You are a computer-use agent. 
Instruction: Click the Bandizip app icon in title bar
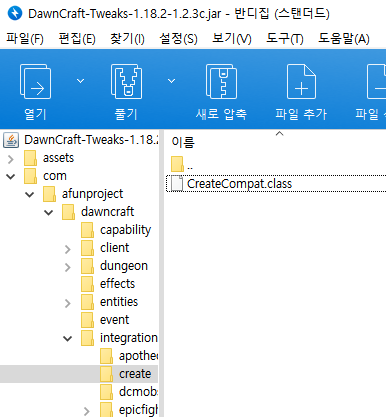click(x=14, y=14)
